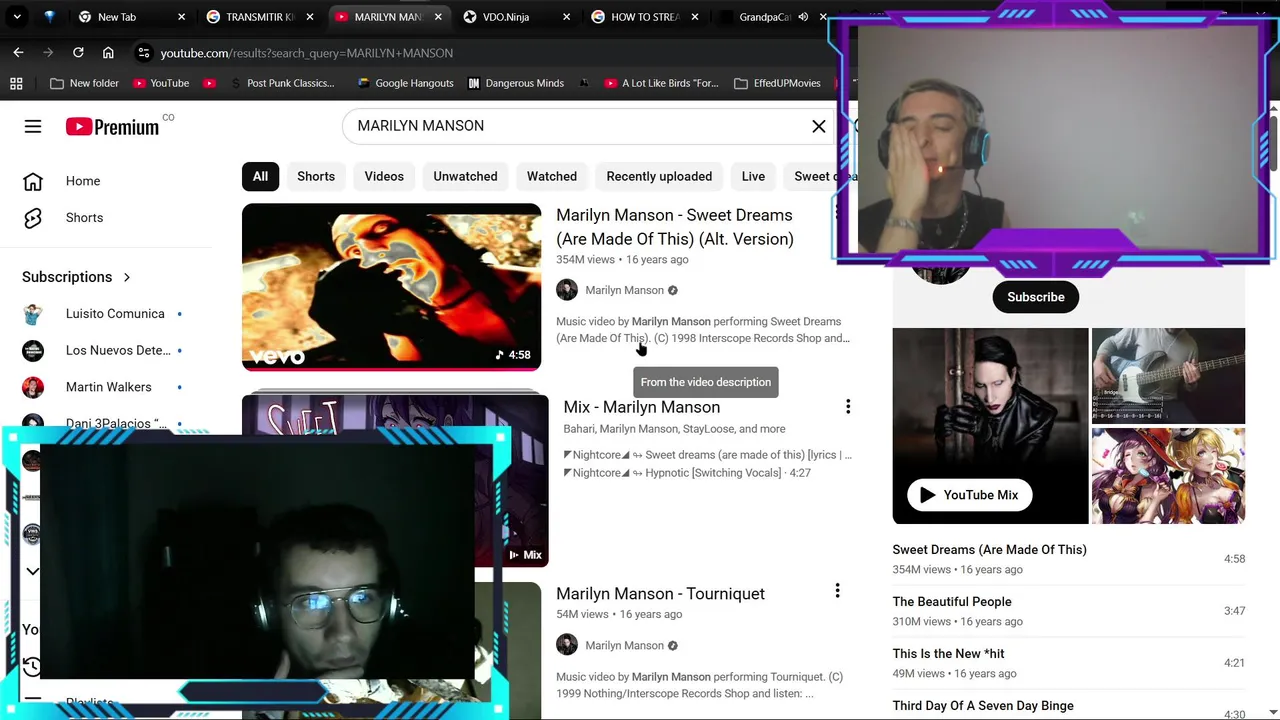
Task: Reload the page with the refresh icon
Action: [78, 52]
